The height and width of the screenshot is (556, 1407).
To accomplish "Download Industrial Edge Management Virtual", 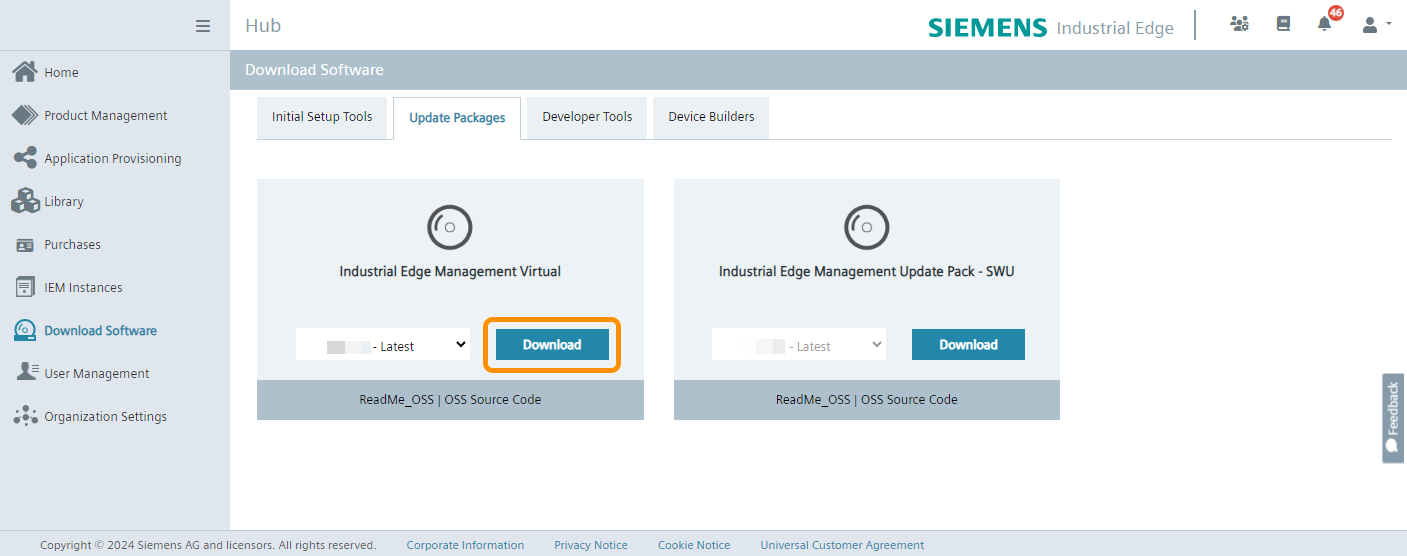I will tap(552, 345).
